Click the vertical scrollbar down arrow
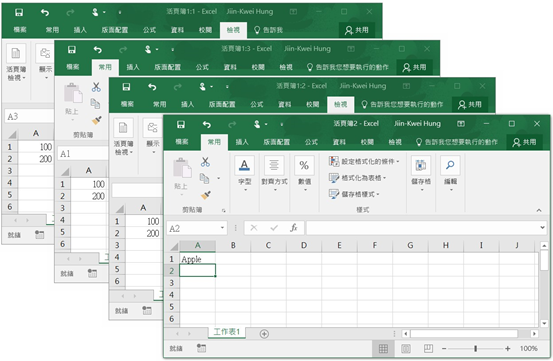 [544, 323]
